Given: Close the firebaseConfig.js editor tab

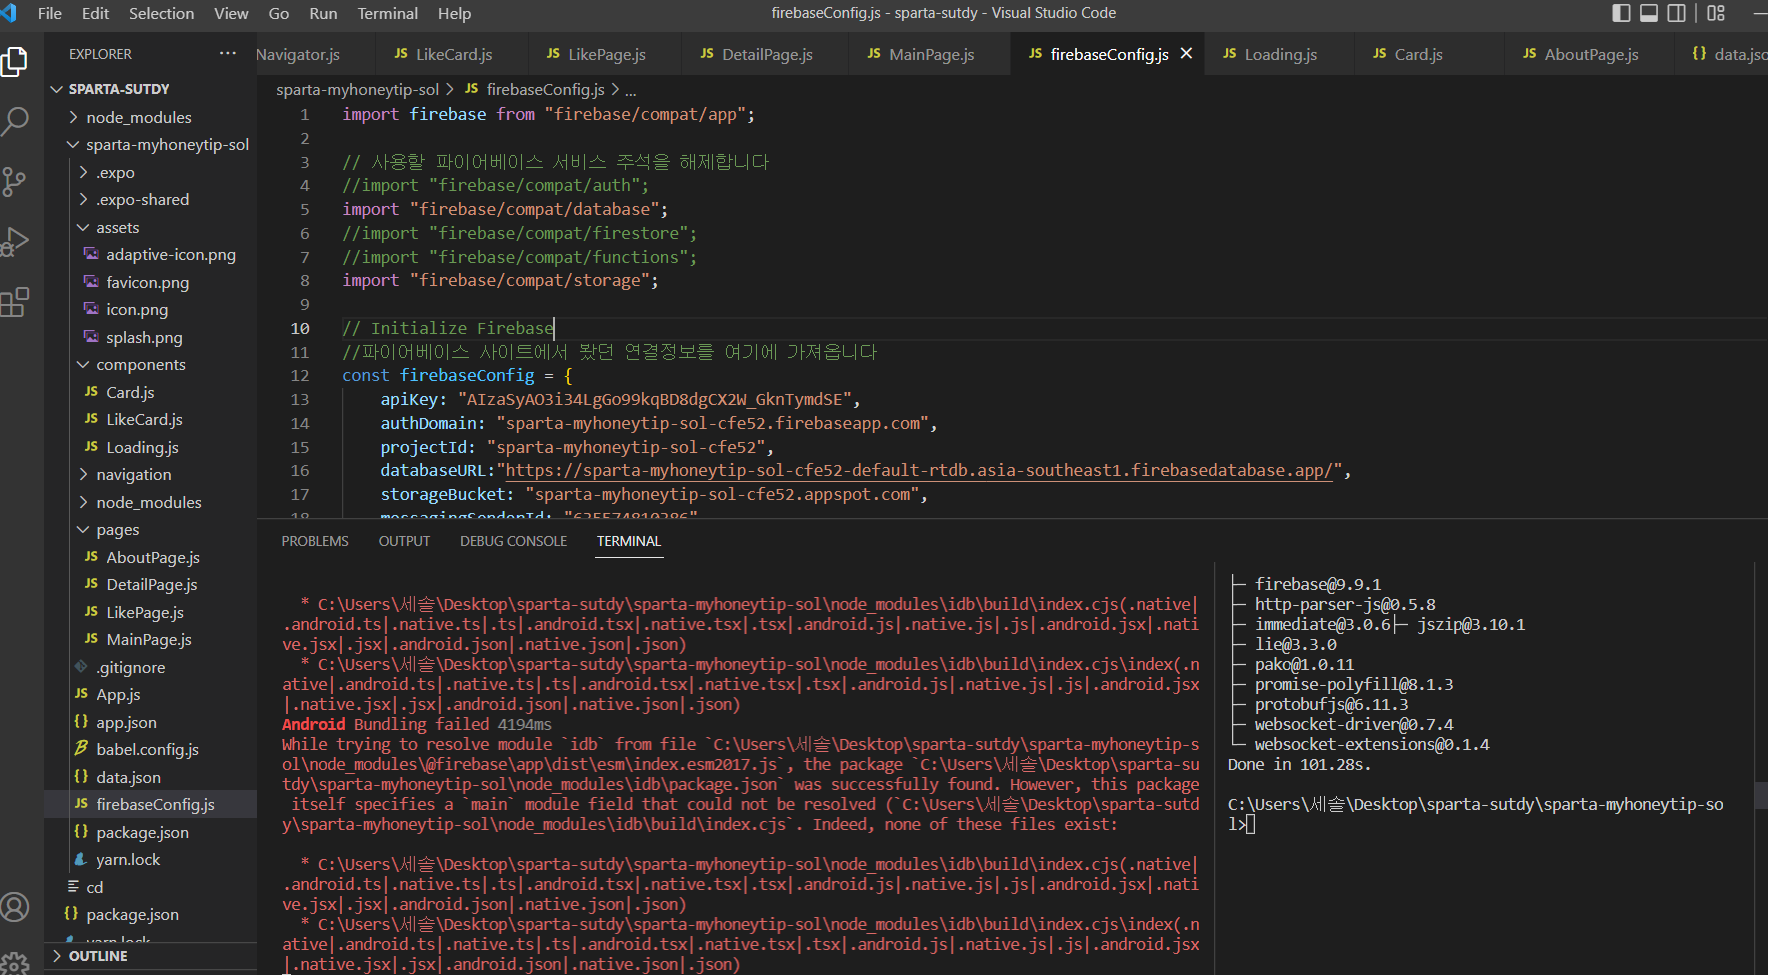Looking at the screenshot, I should click(1186, 53).
